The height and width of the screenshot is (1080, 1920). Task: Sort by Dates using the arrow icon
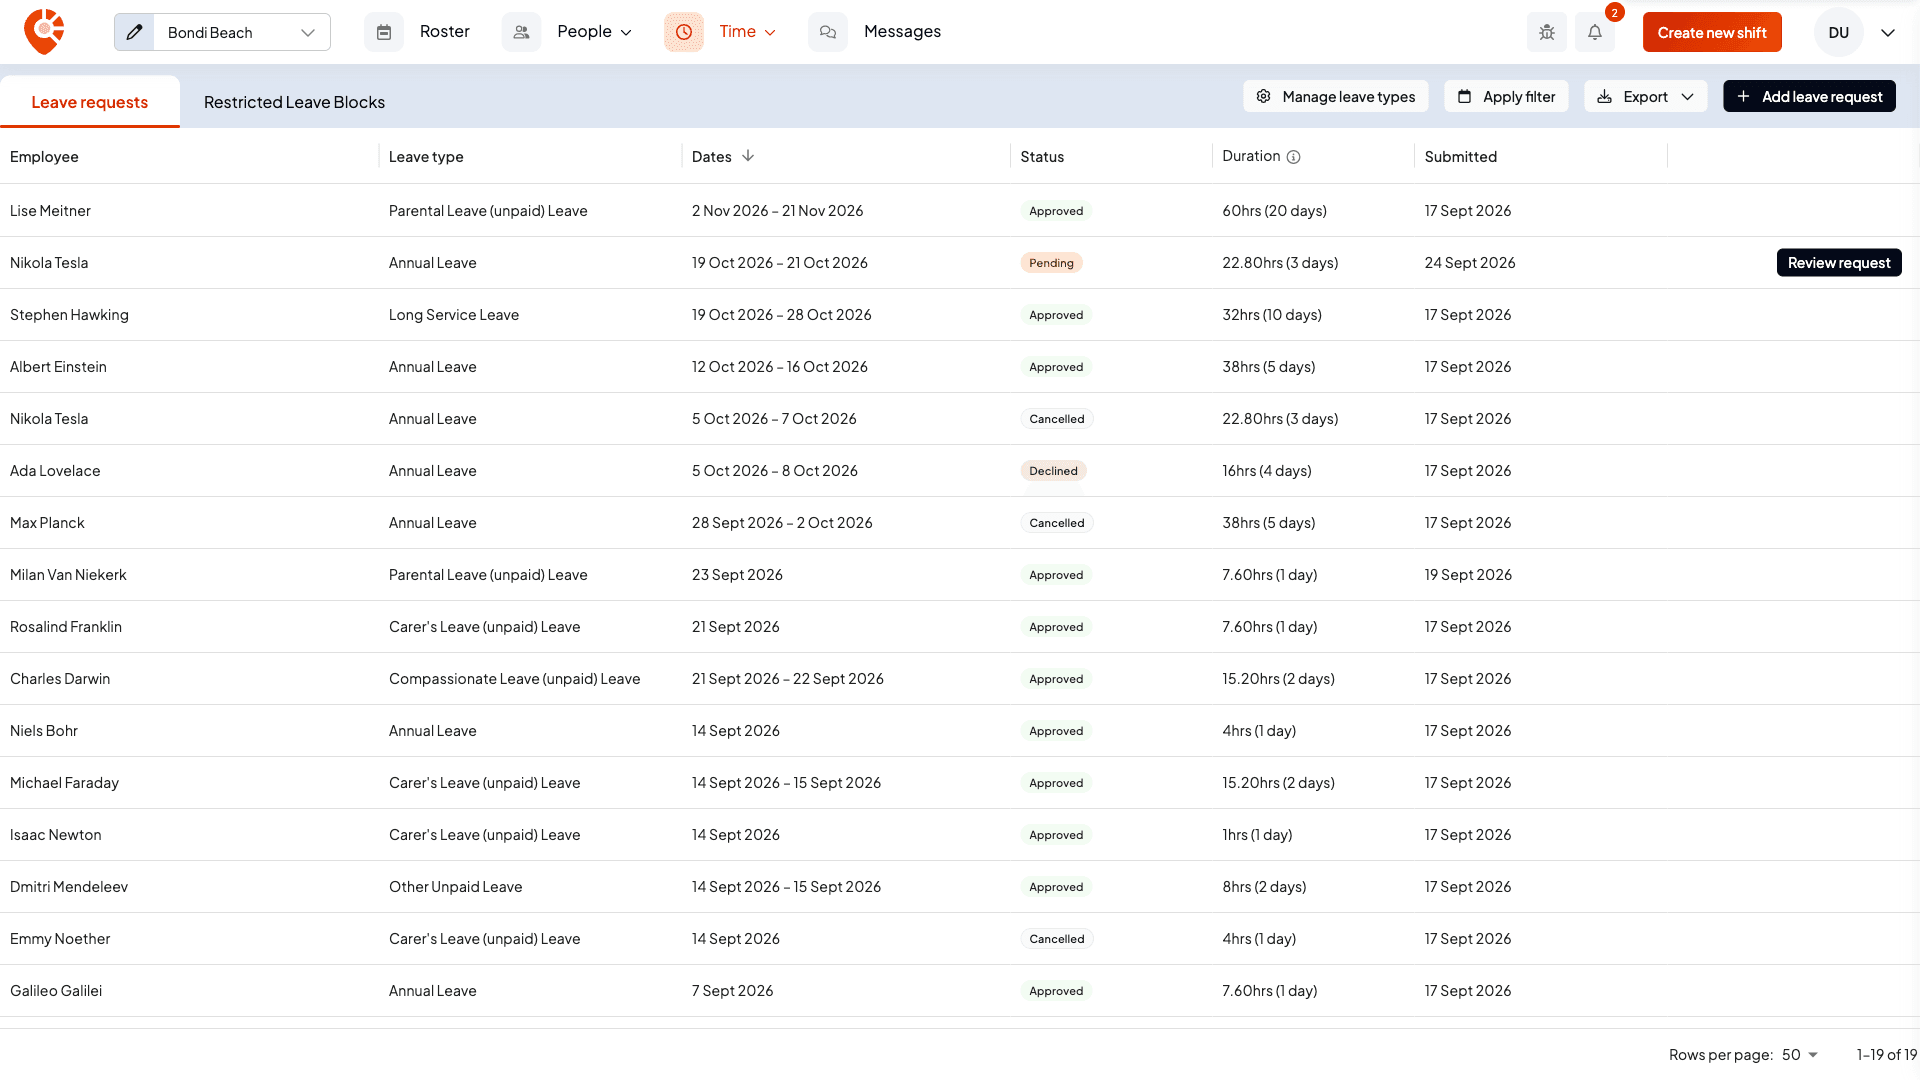pos(748,156)
